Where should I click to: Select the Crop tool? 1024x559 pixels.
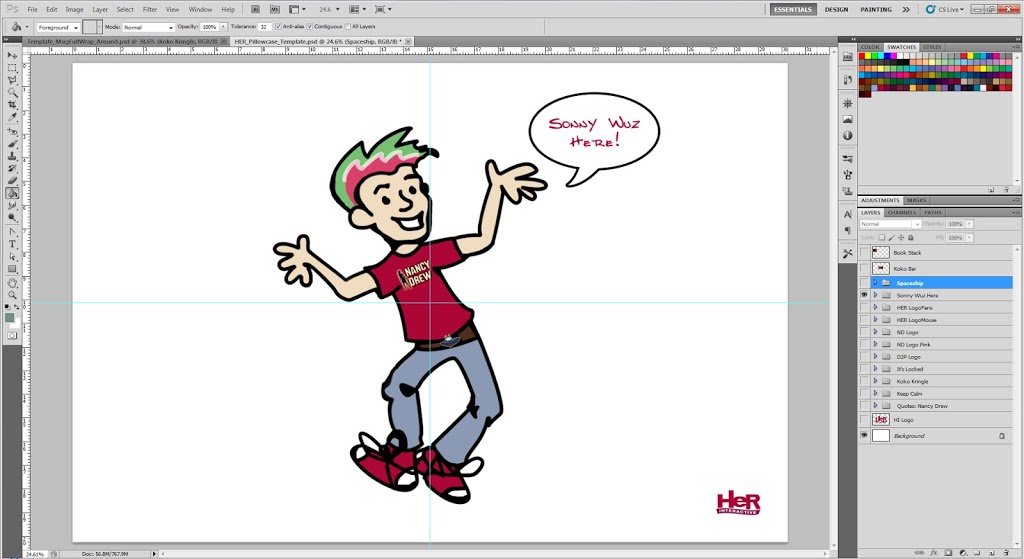[x=12, y=105]
